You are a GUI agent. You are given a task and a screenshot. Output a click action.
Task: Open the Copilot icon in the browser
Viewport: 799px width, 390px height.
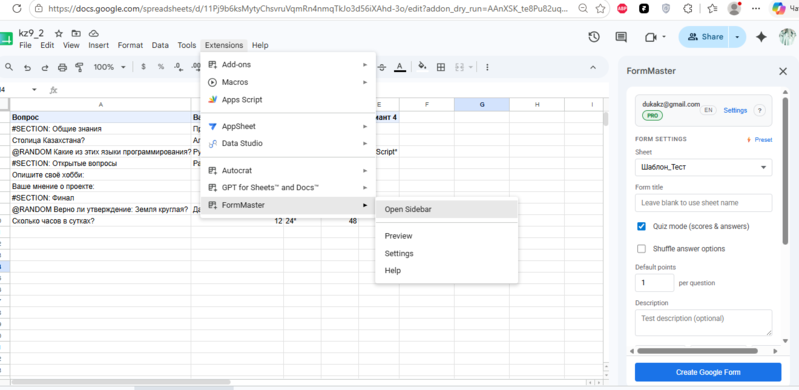point(779,9)
